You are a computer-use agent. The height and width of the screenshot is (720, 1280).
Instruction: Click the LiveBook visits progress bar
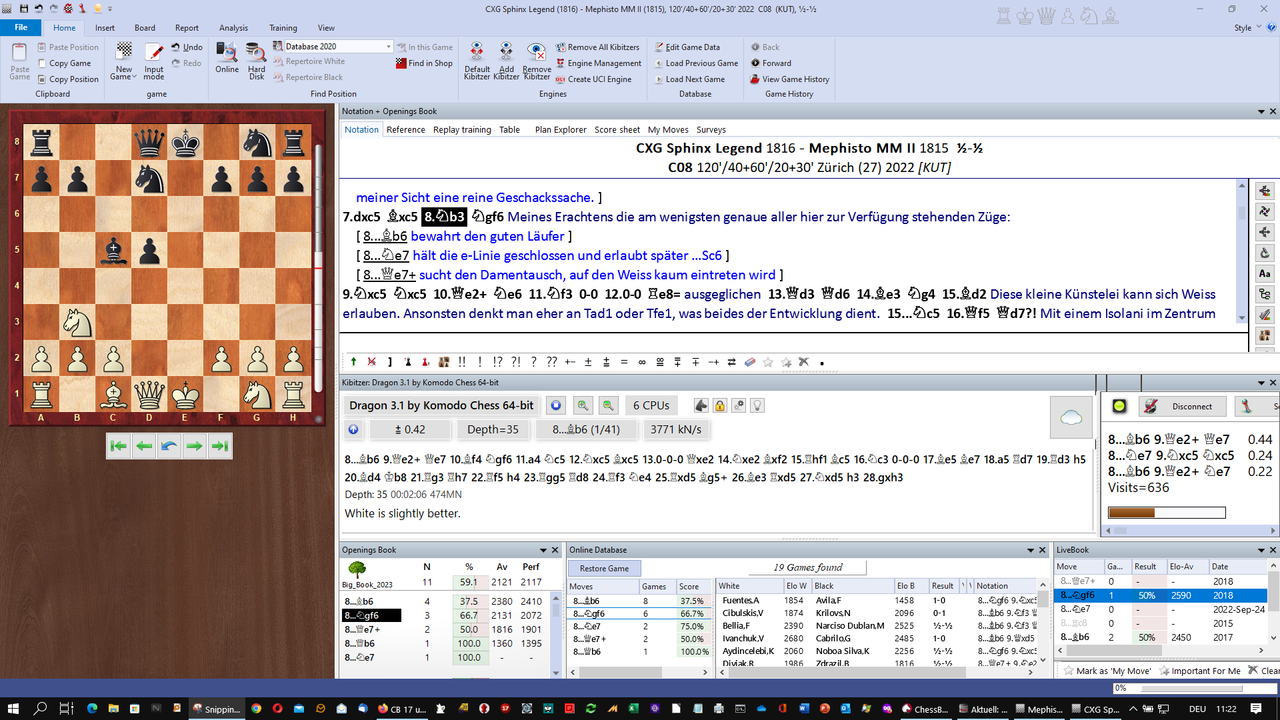pos(1167,512)
